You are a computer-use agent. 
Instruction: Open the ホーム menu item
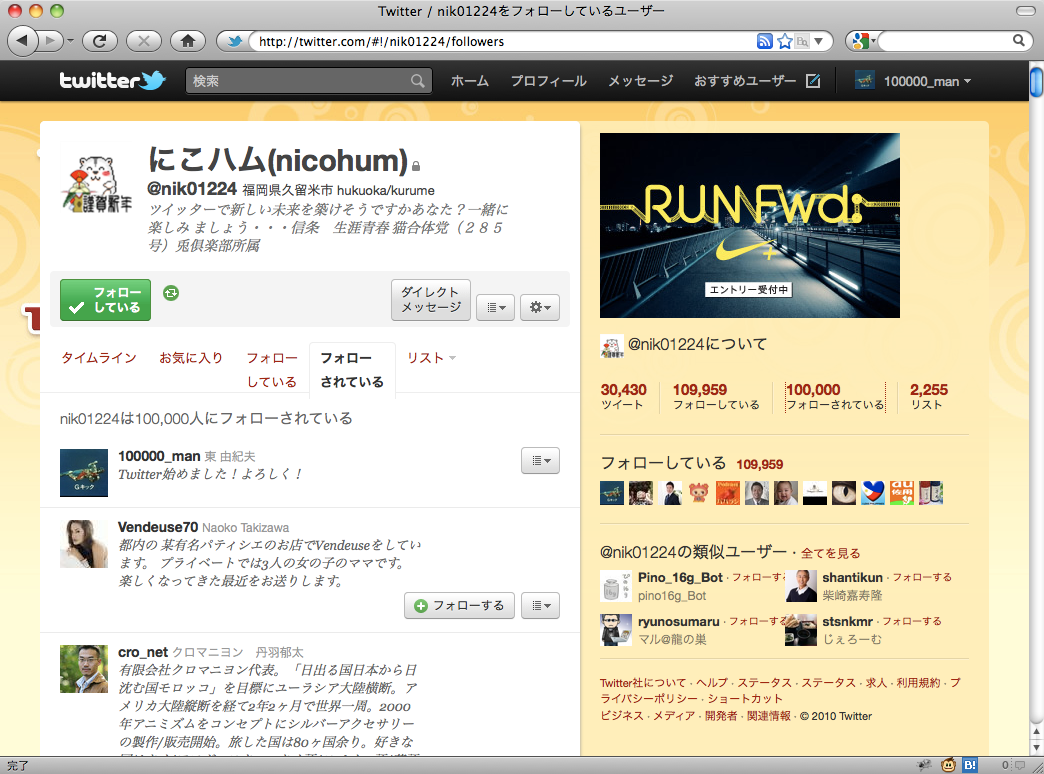pyautogui.click(x=470, y=81)
